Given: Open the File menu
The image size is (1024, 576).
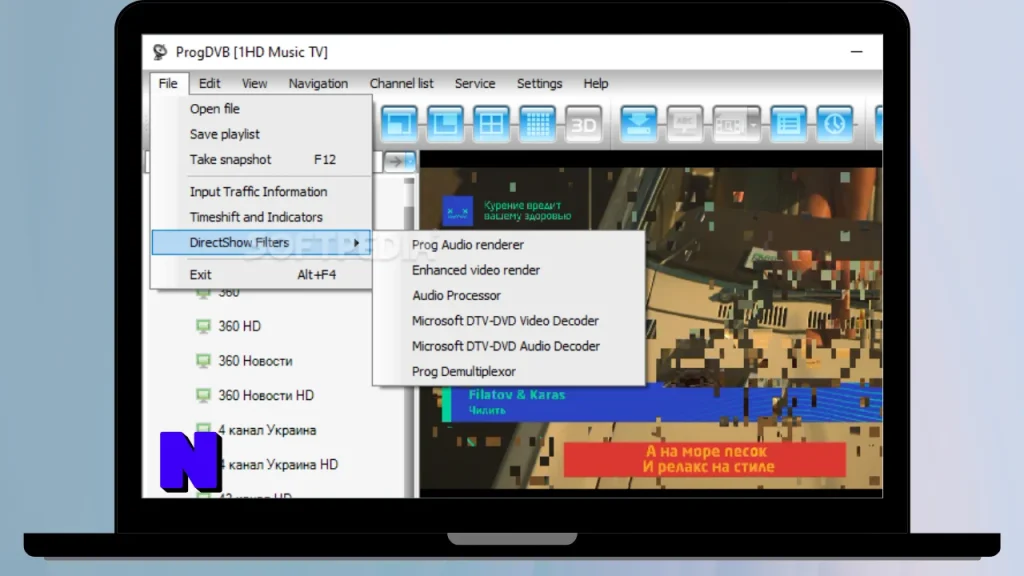Looking at the screenshot, I should pos(168,84).
